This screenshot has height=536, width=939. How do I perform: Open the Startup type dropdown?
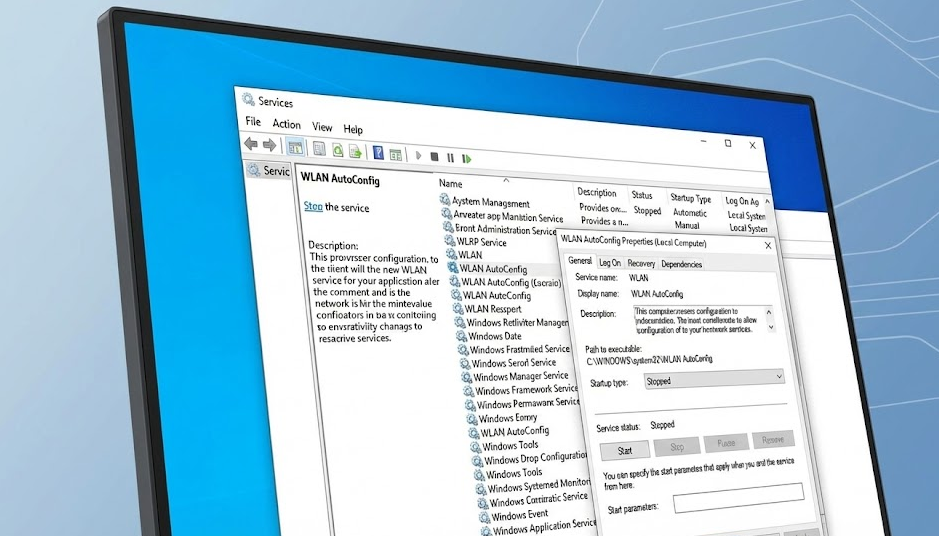(x=714, y=378)
